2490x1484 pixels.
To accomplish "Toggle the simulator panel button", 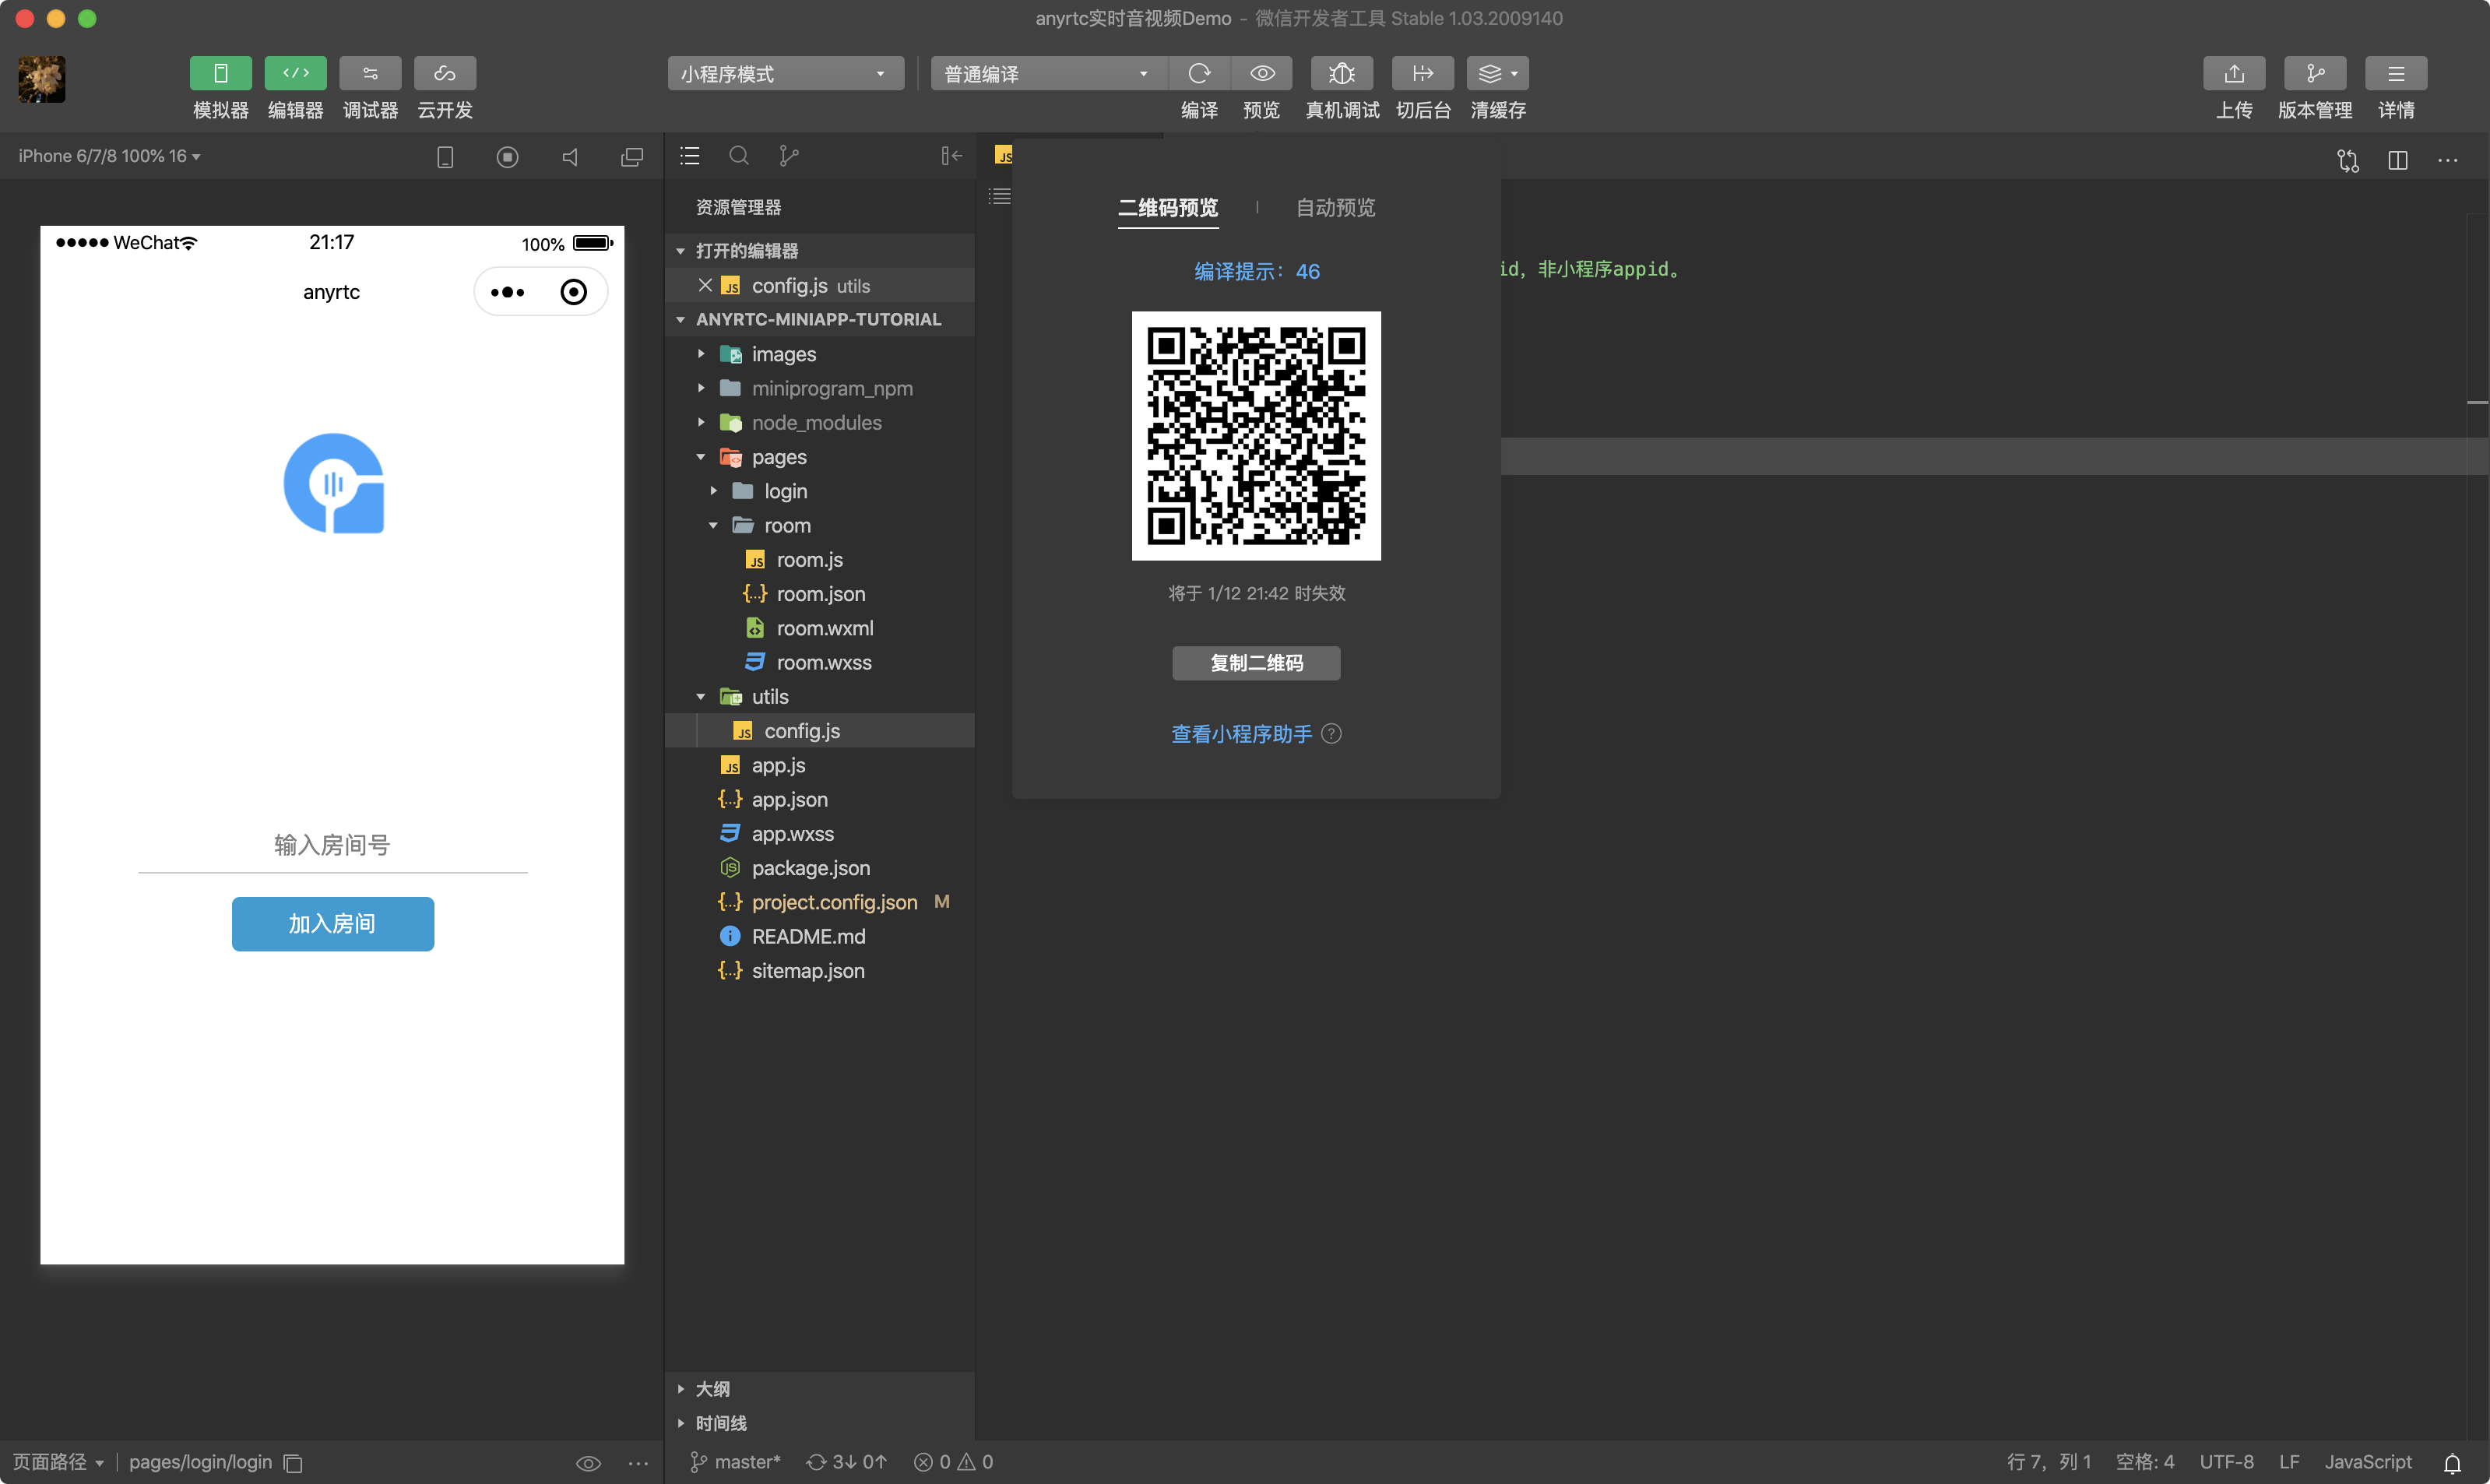I will (x=220, y=73).
